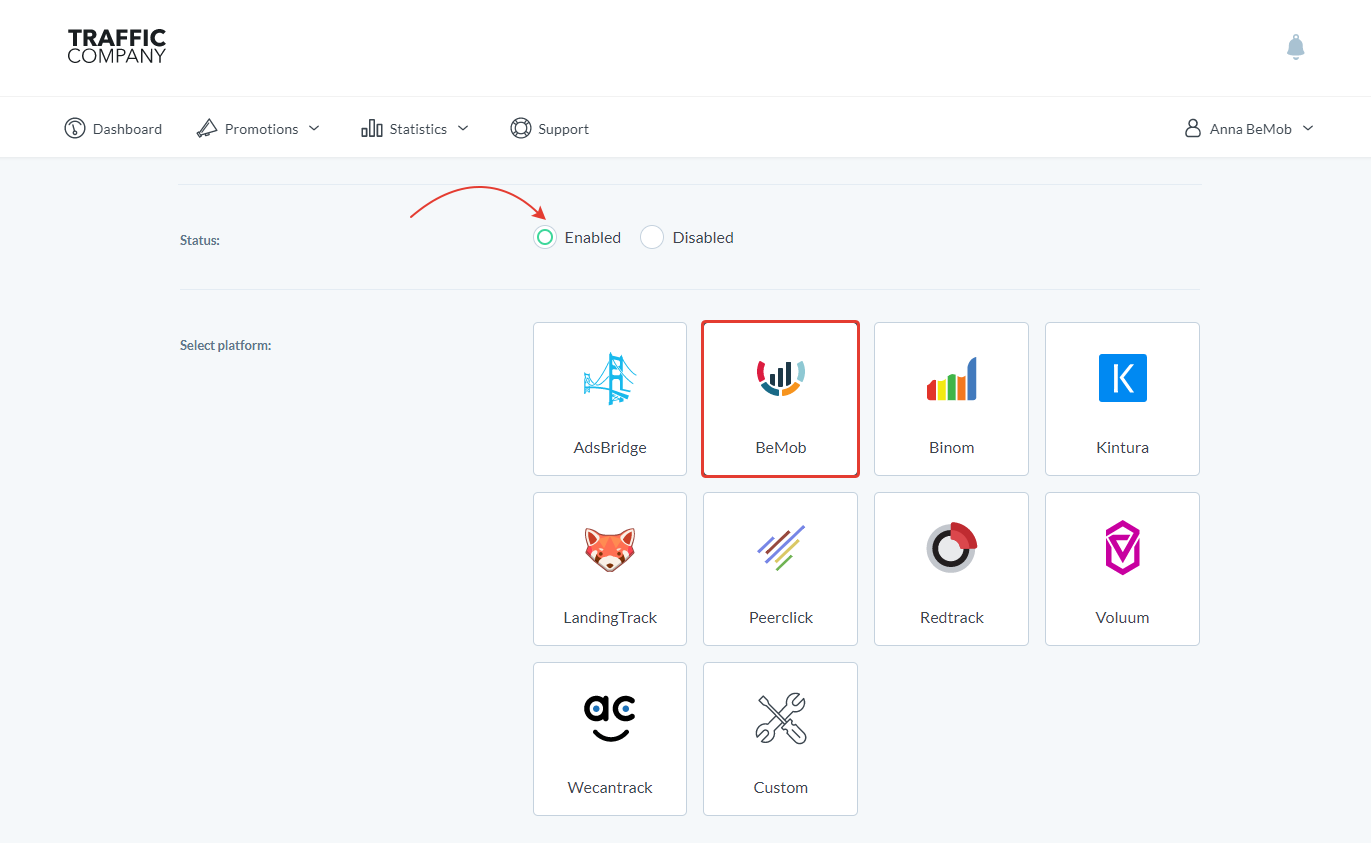Viewport: 1371px width, 843px height.
Task: Click the Traffic Company logo
Action: [x=117, y=46]
